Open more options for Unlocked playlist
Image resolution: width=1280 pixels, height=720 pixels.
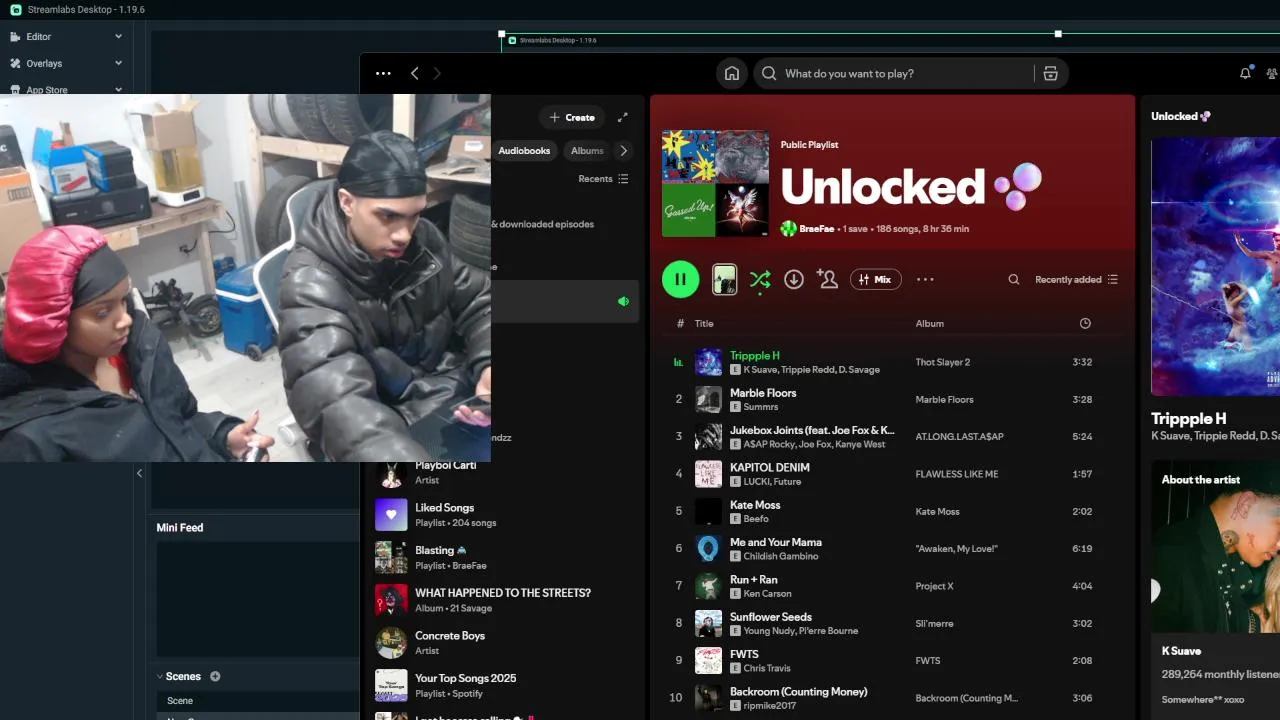(x=925, y=280)
